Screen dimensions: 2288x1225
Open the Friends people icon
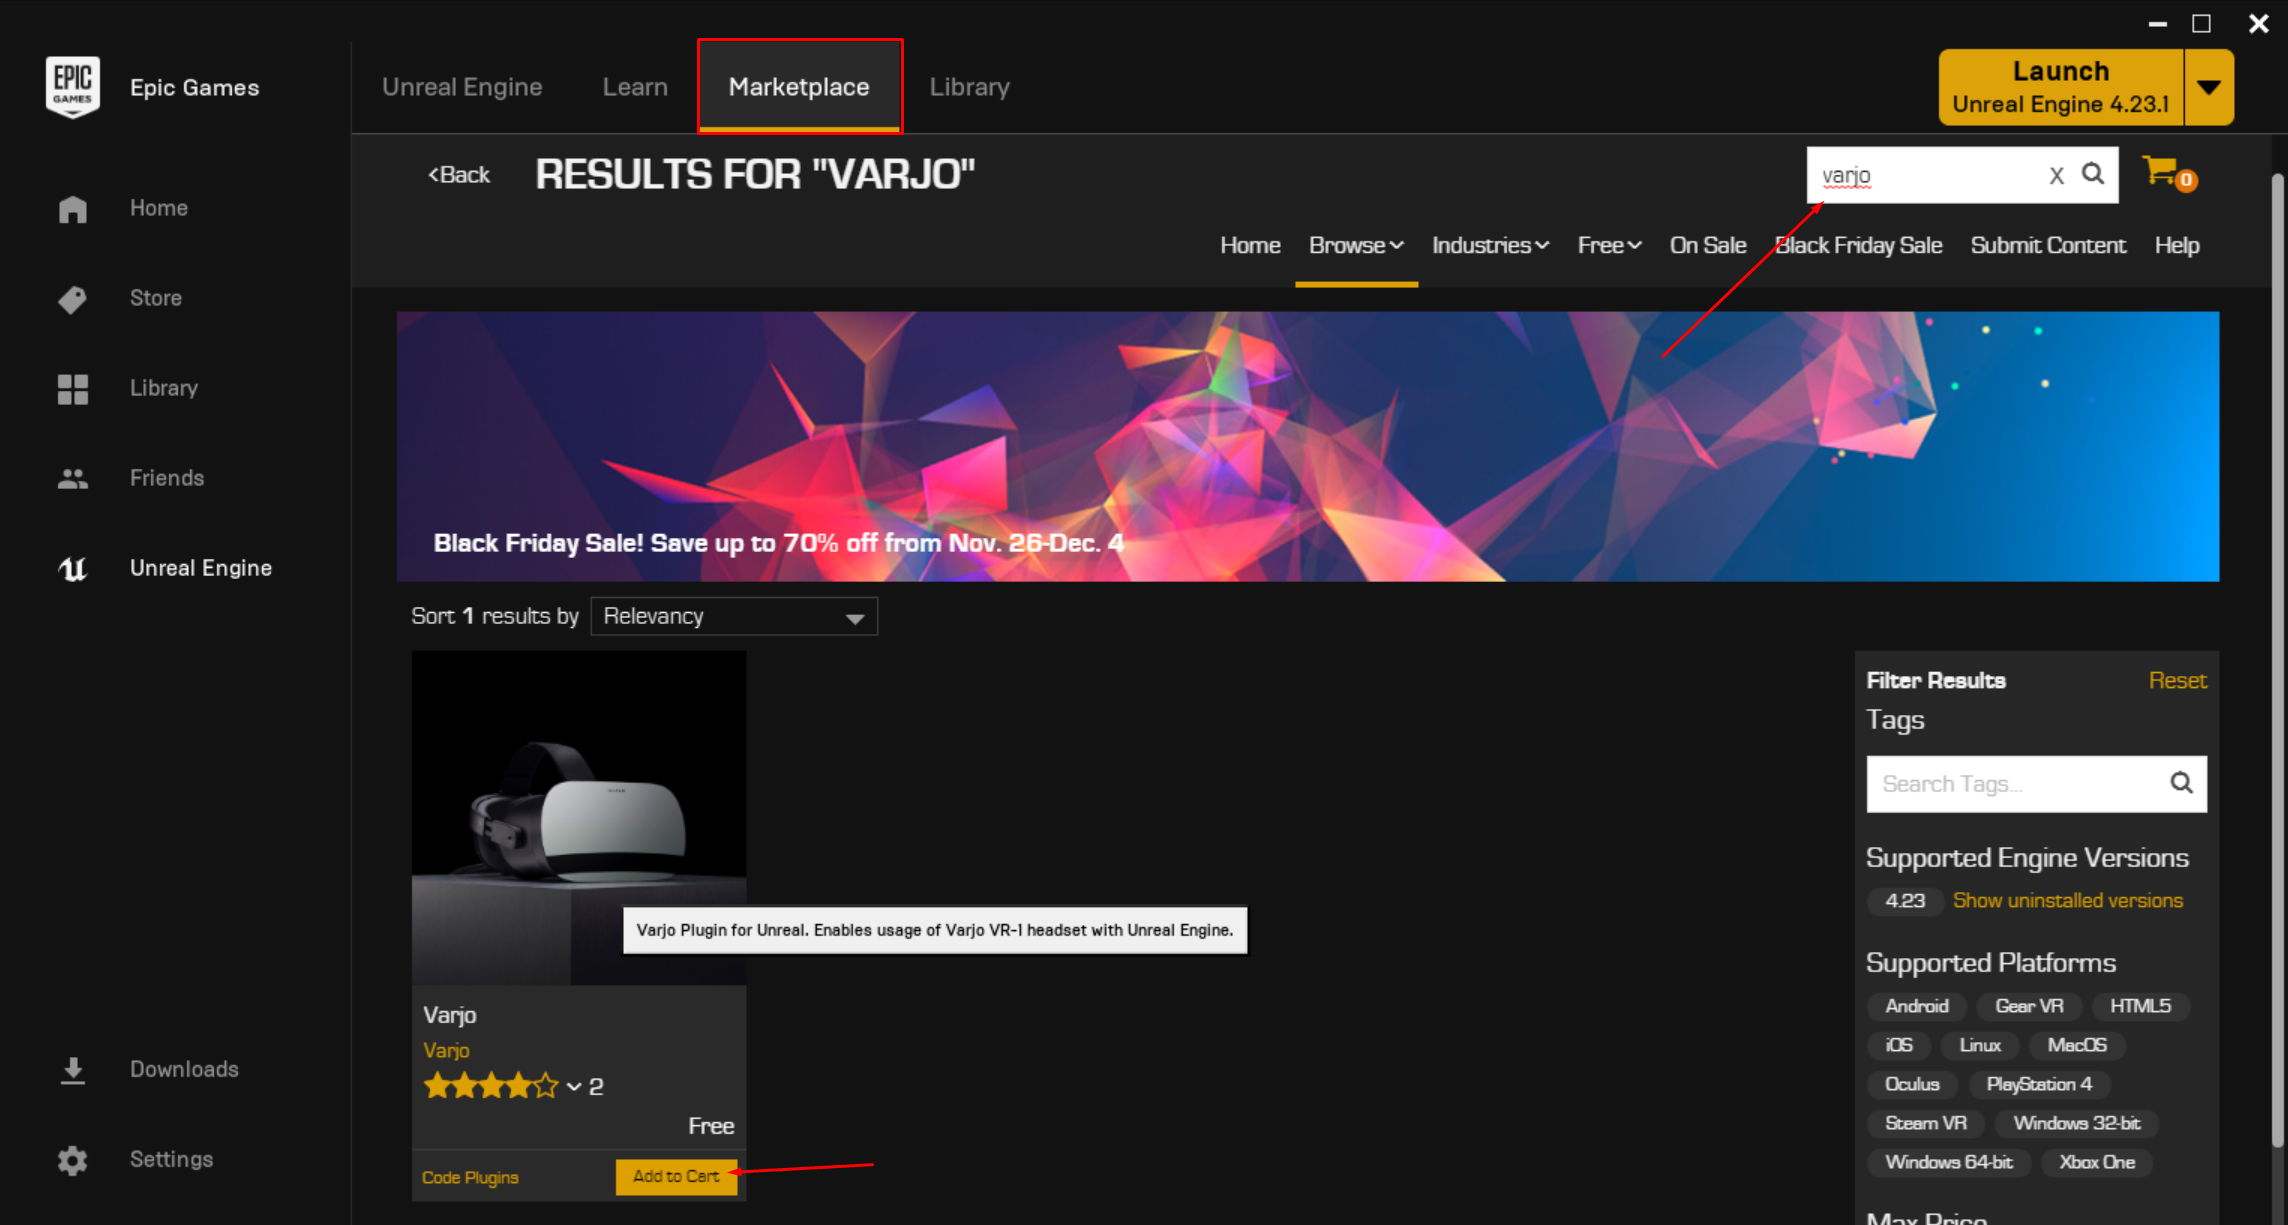(73, 478)
